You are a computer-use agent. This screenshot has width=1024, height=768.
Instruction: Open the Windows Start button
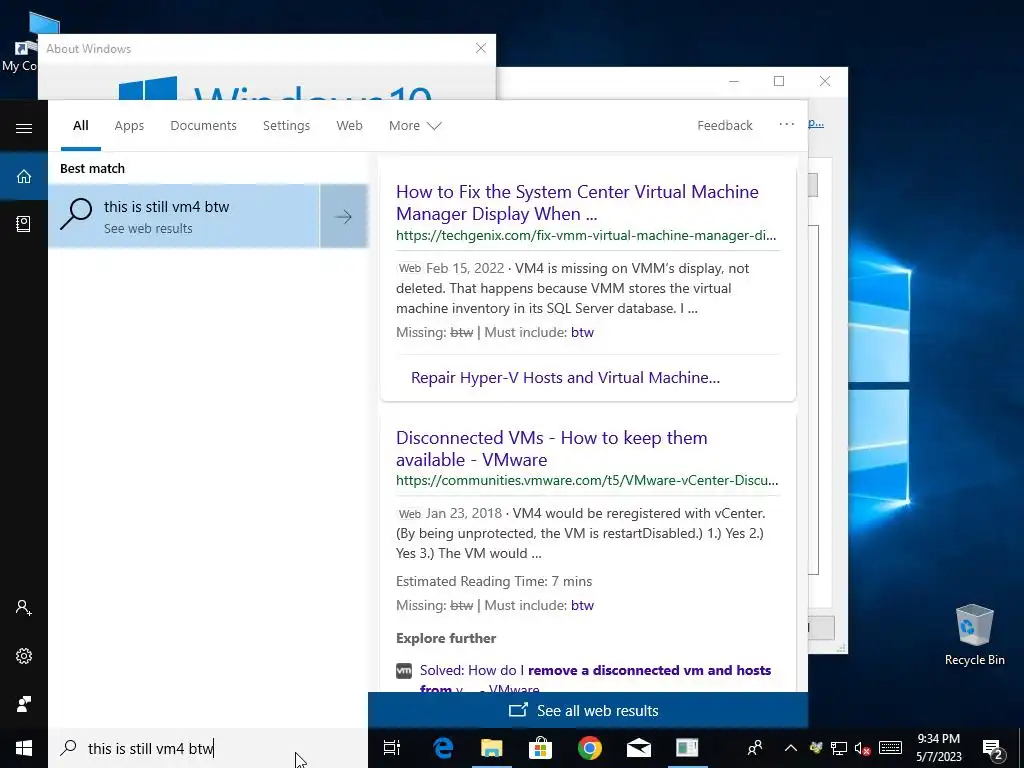pyautogui.click(x=24, y=748)
